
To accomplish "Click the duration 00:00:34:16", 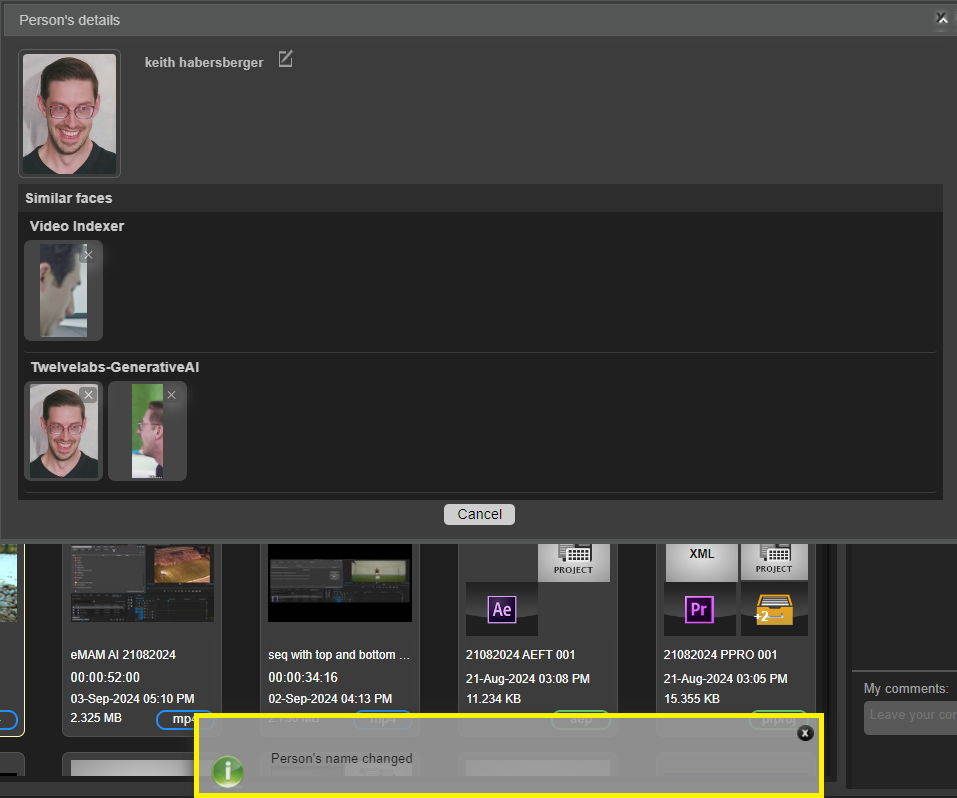I will pos(303,677).
